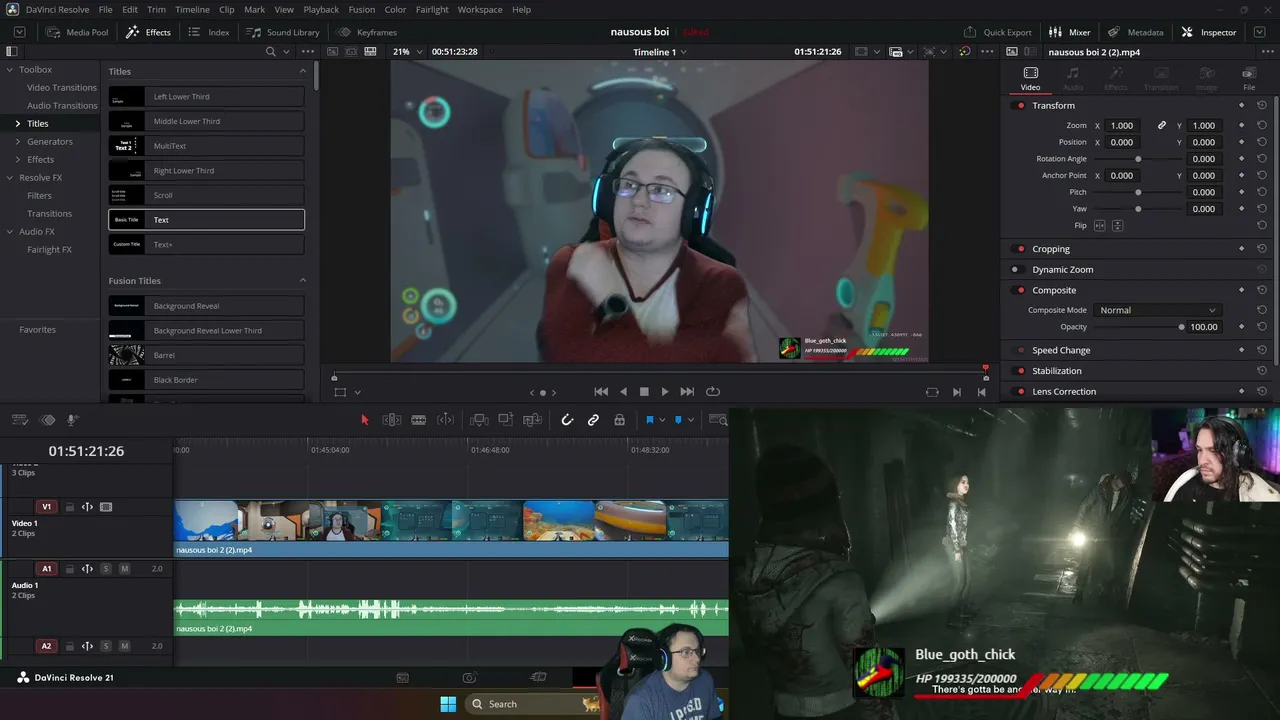Click the Rotation Angle slider handle
1280x720 pixels.
pos(1138,159)
